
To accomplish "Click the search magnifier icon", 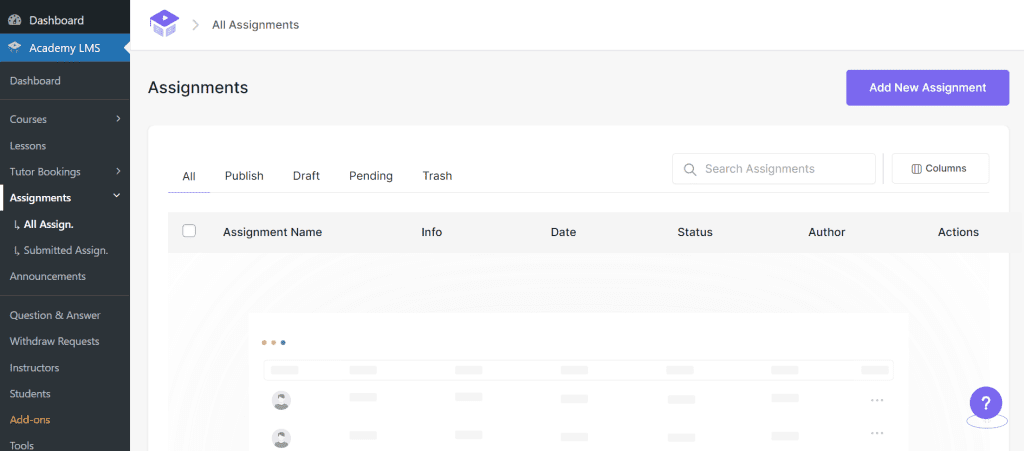I will [690, 169].
